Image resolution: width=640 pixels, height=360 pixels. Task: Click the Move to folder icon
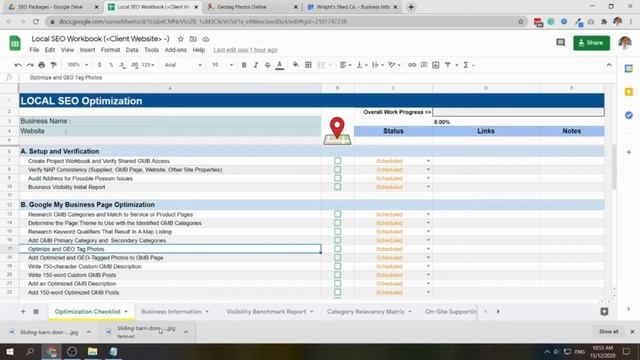click(193, 39)
